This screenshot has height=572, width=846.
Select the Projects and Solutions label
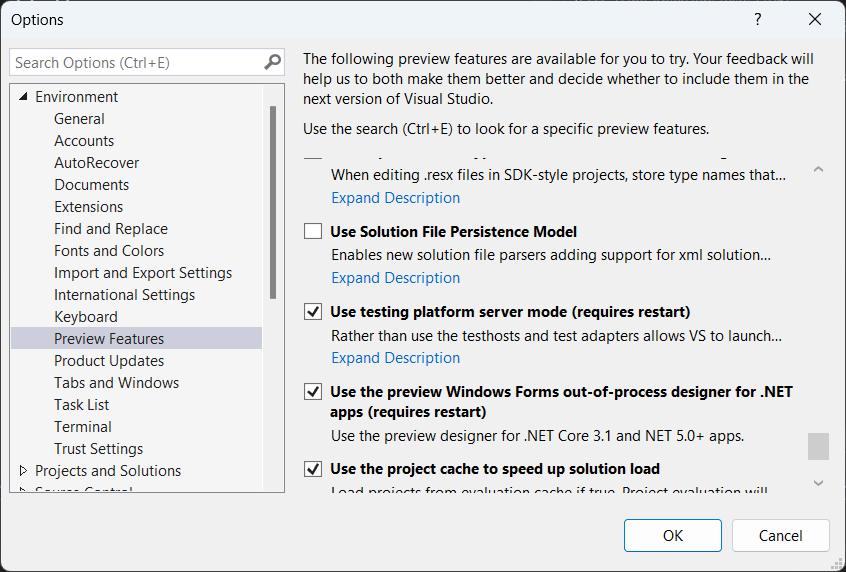coord(108,471)
